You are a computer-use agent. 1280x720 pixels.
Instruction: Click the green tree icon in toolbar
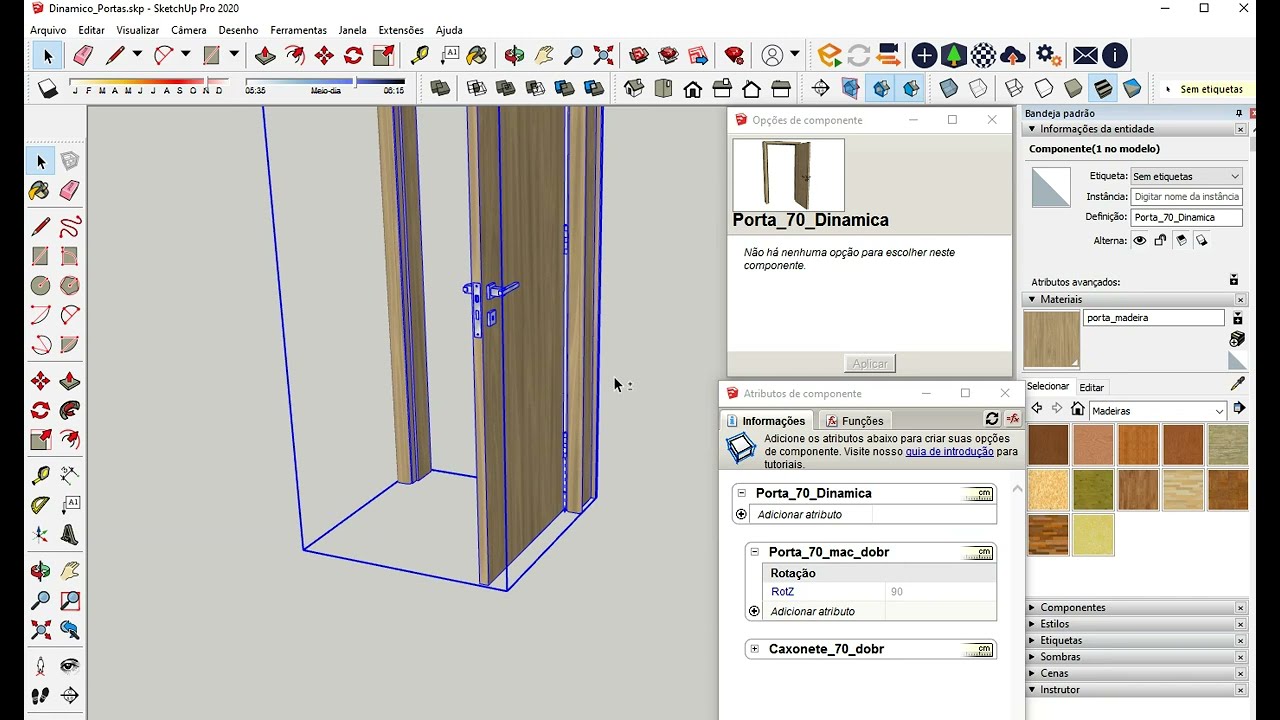(954, 55)
